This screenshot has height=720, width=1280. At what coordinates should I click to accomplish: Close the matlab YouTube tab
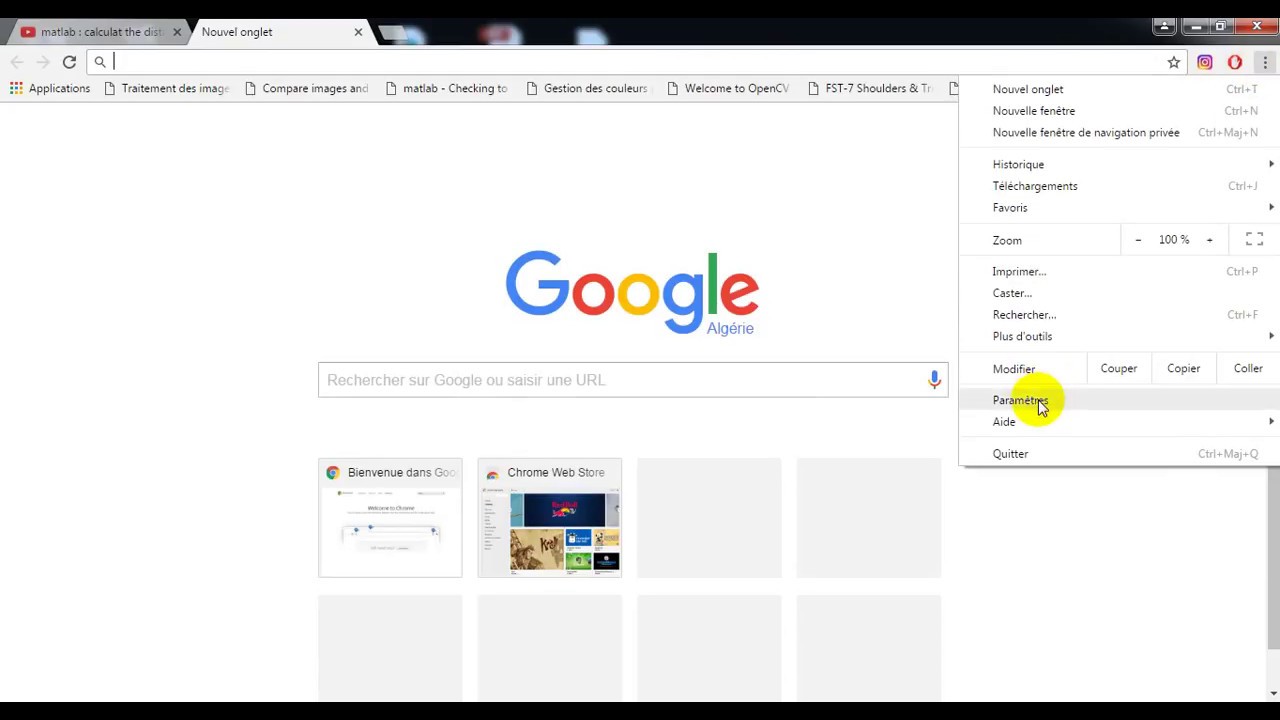tap(177, 32)
